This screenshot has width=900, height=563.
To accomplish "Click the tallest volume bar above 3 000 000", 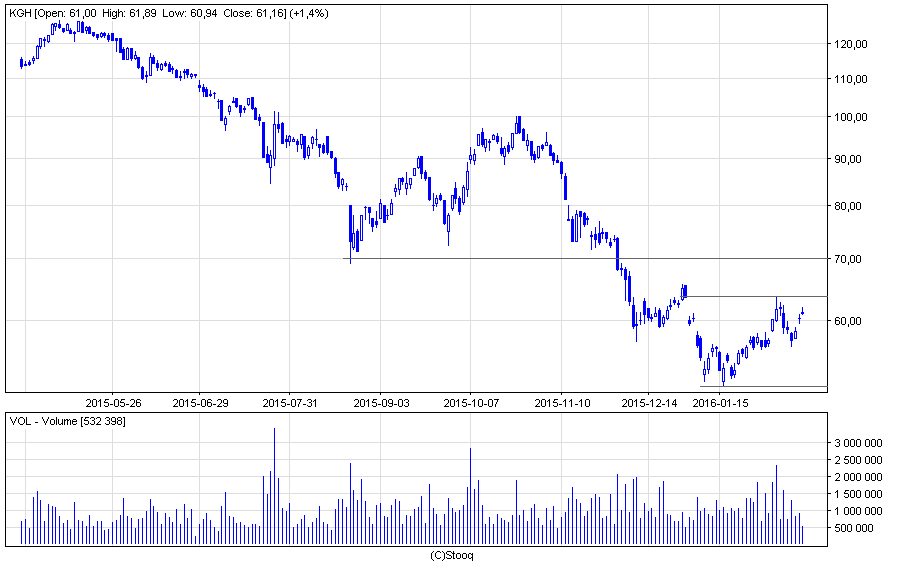I will point(274,486).
